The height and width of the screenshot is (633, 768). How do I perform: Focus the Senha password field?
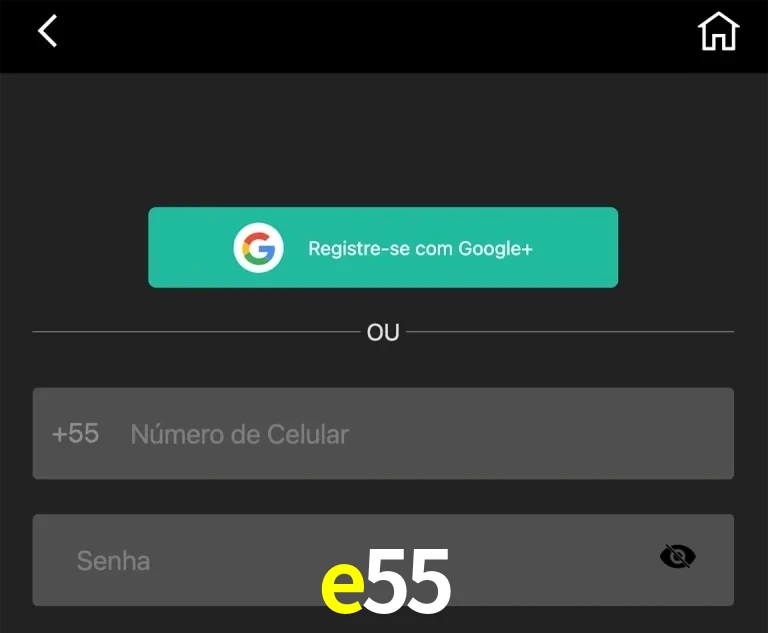pos(383,560)
